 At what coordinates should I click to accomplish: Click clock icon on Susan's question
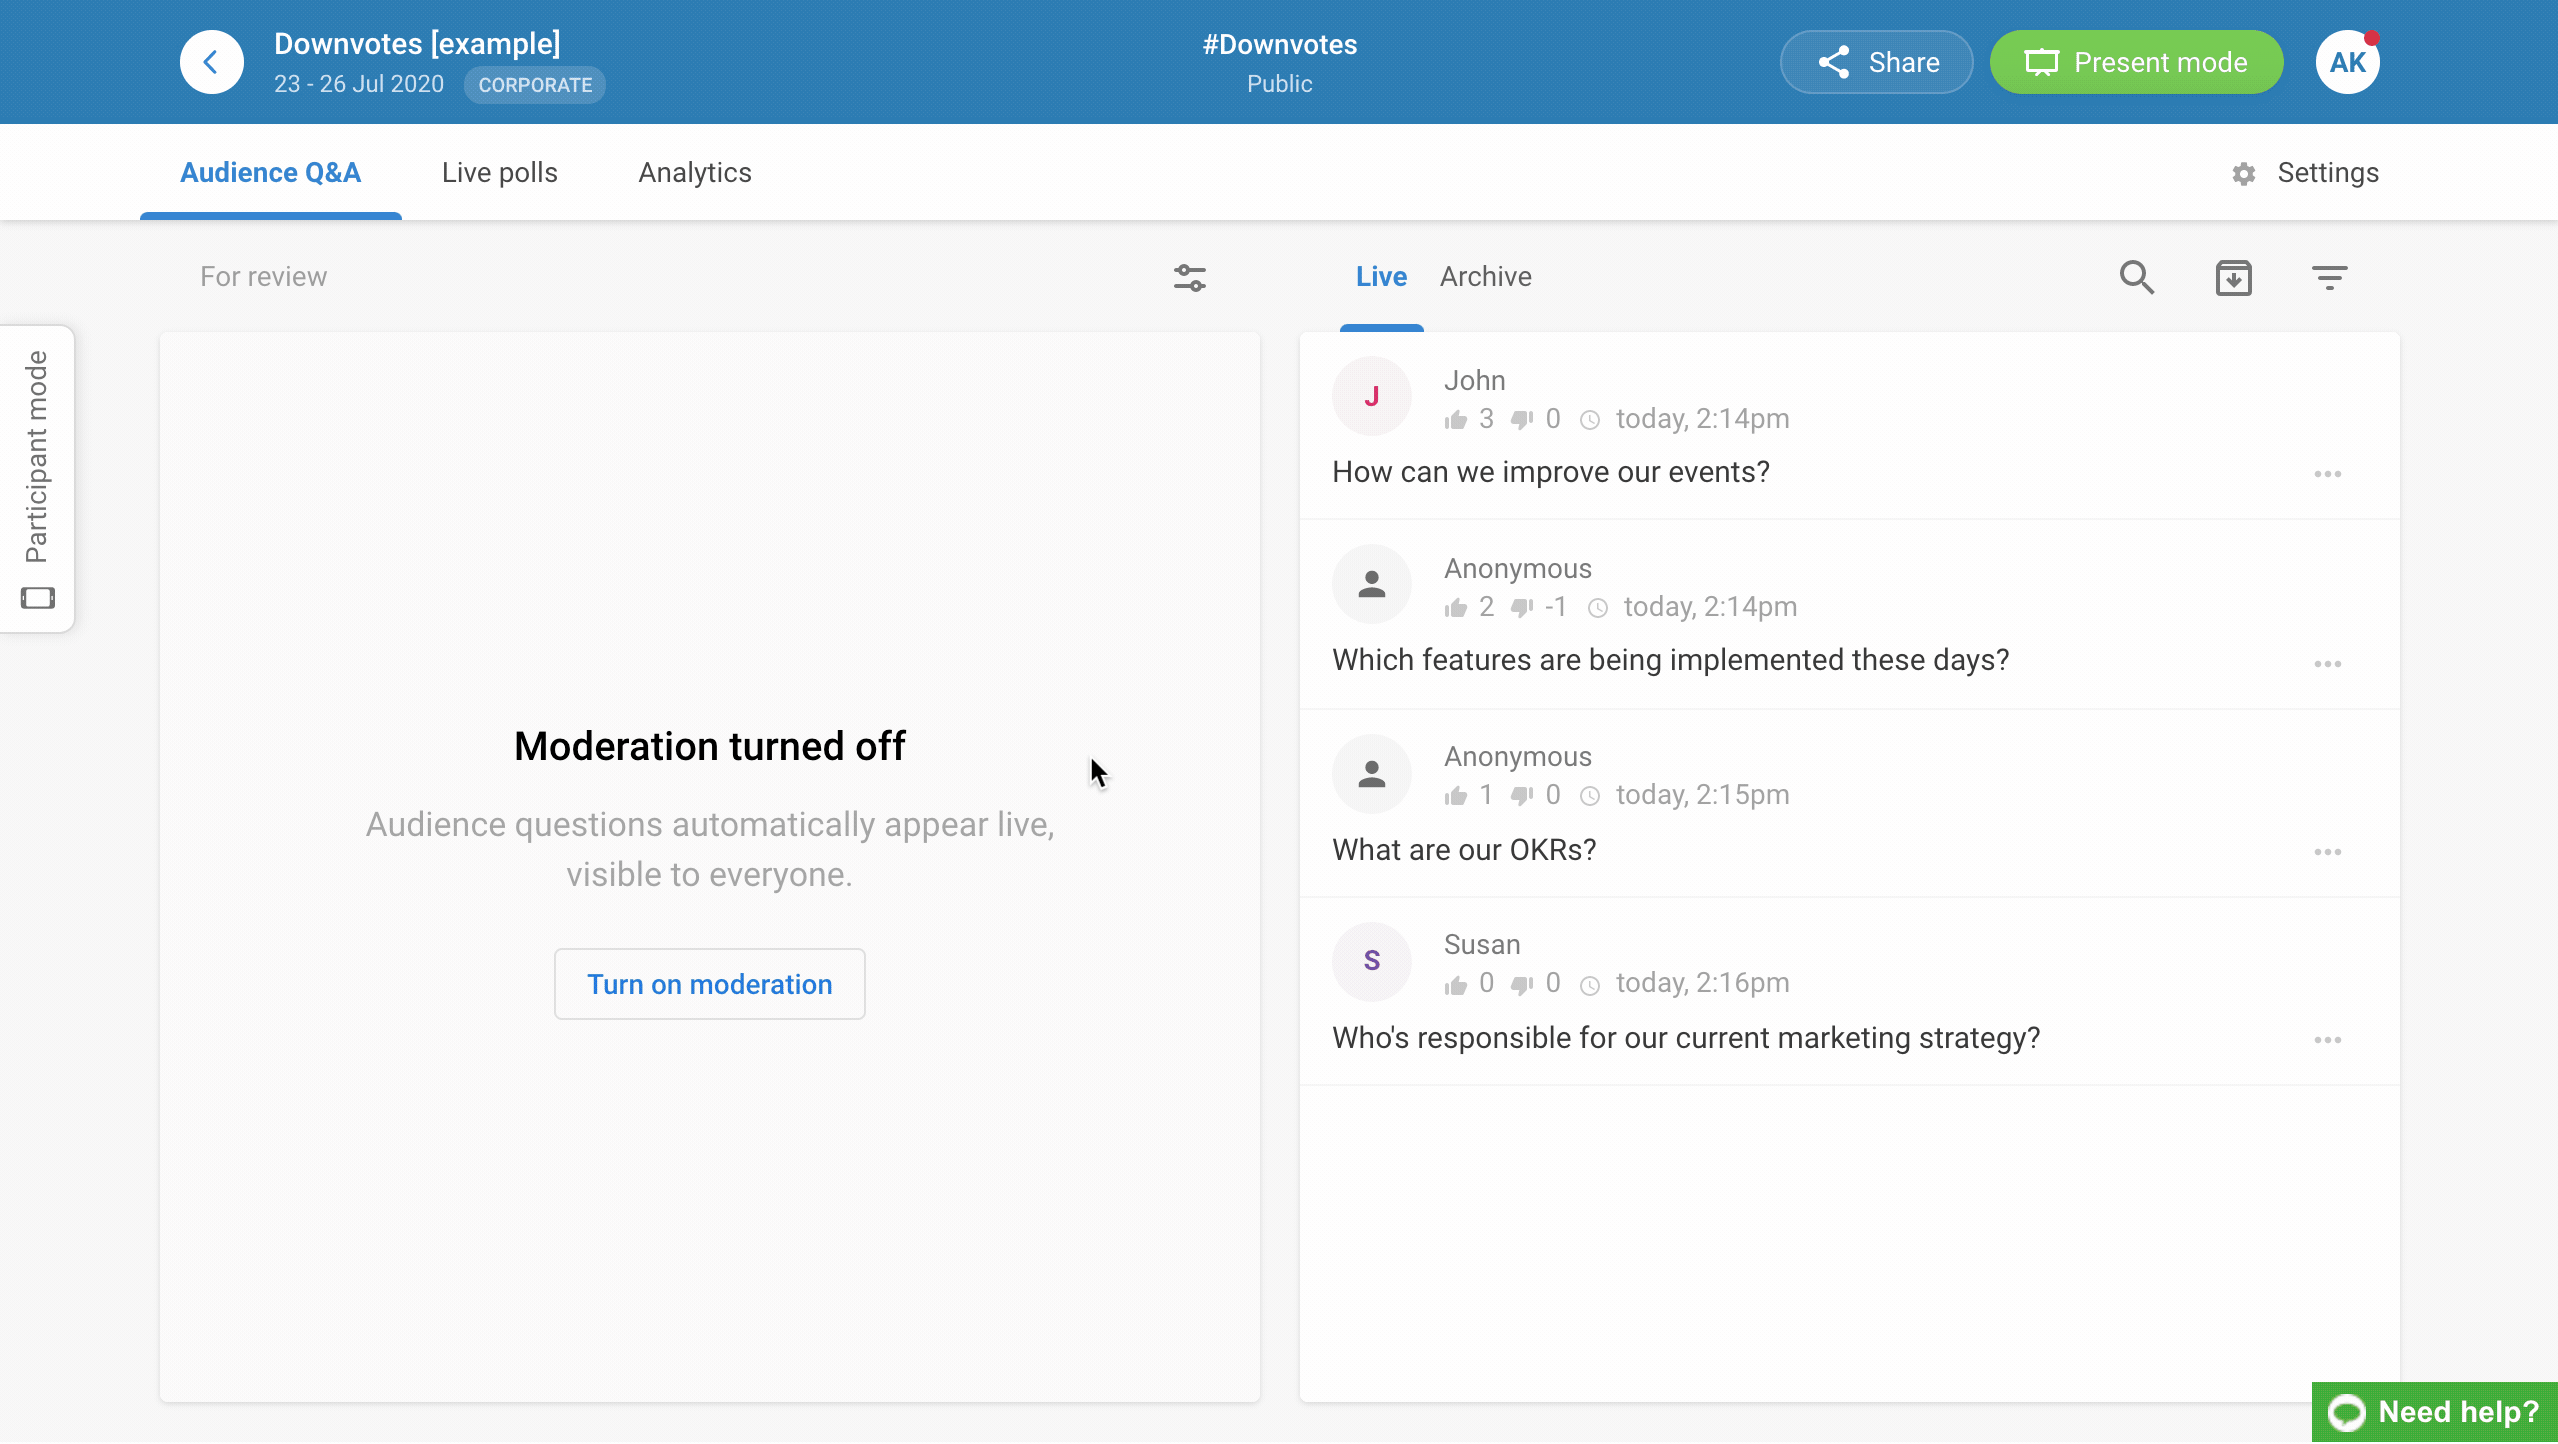pyautogui.click(x=1589, y=985)
